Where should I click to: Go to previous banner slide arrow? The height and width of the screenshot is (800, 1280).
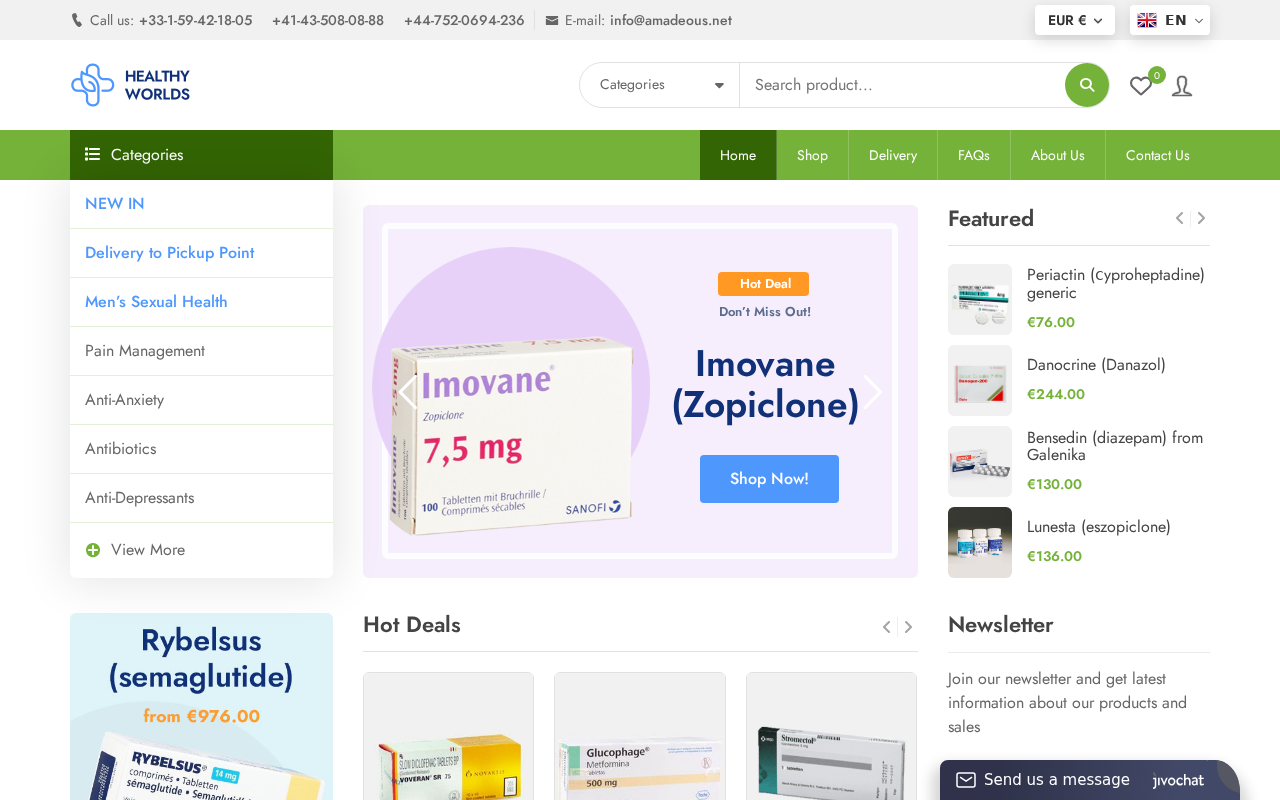tap(408, 392)
